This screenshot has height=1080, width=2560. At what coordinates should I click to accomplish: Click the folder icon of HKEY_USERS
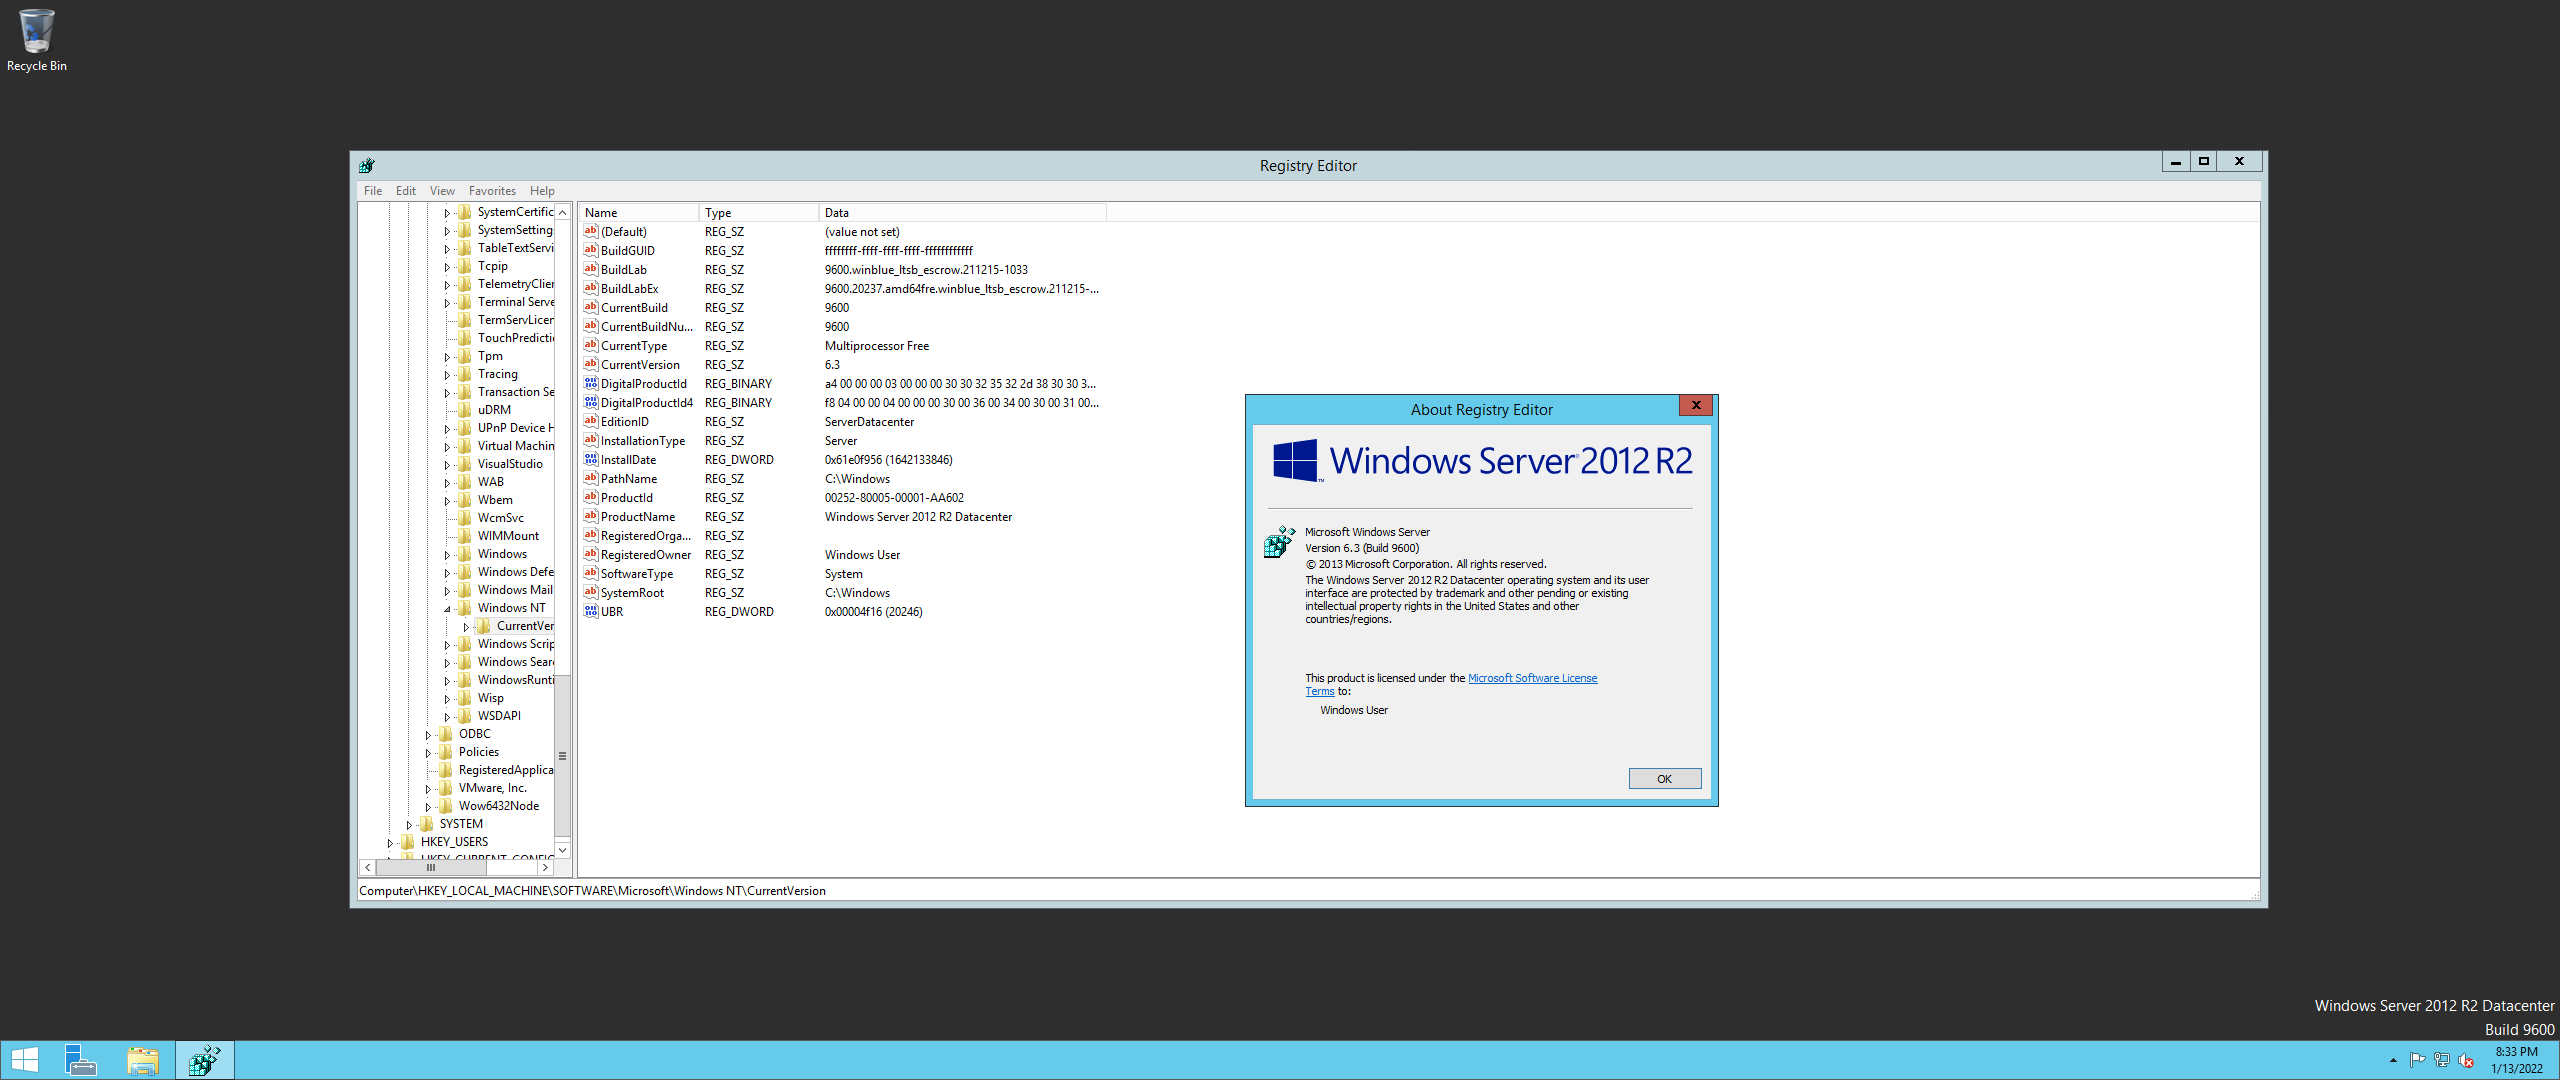point(408,842)
